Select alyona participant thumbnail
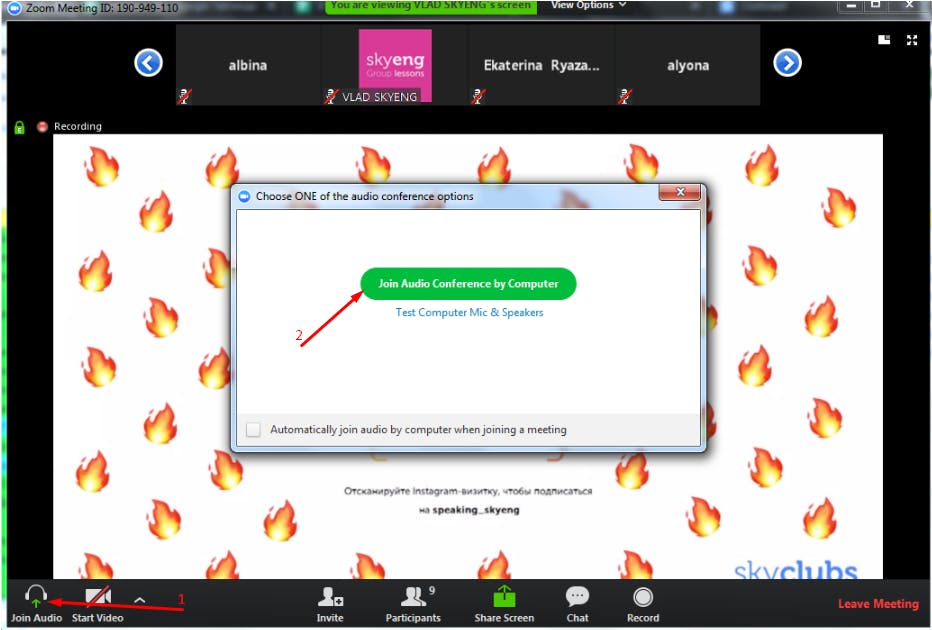 pyautogui.click(x=688, y=65)
